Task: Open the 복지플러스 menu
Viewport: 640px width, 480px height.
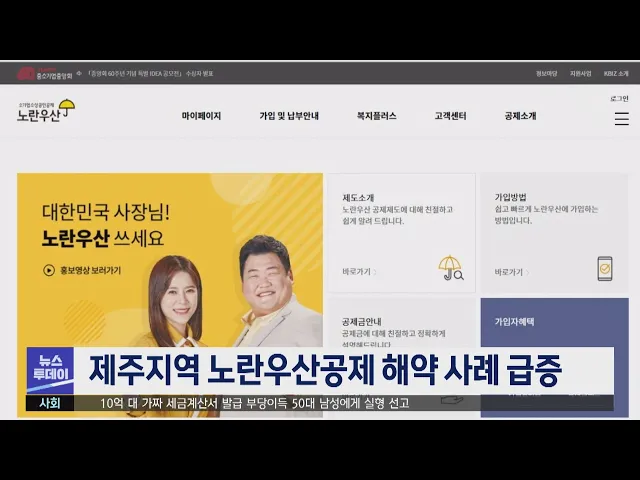Action: (376, 116)
